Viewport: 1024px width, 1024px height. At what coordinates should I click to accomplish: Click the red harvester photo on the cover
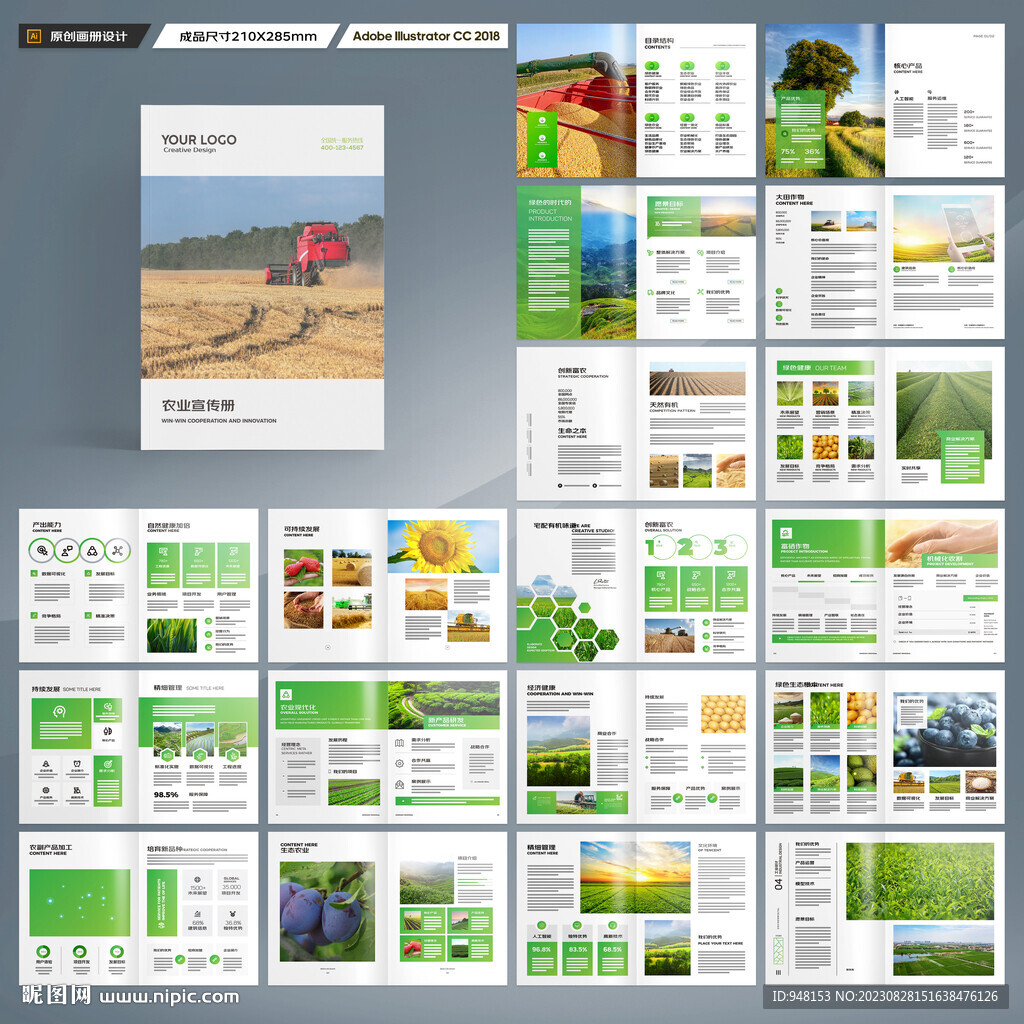click(x=263, y=278)
